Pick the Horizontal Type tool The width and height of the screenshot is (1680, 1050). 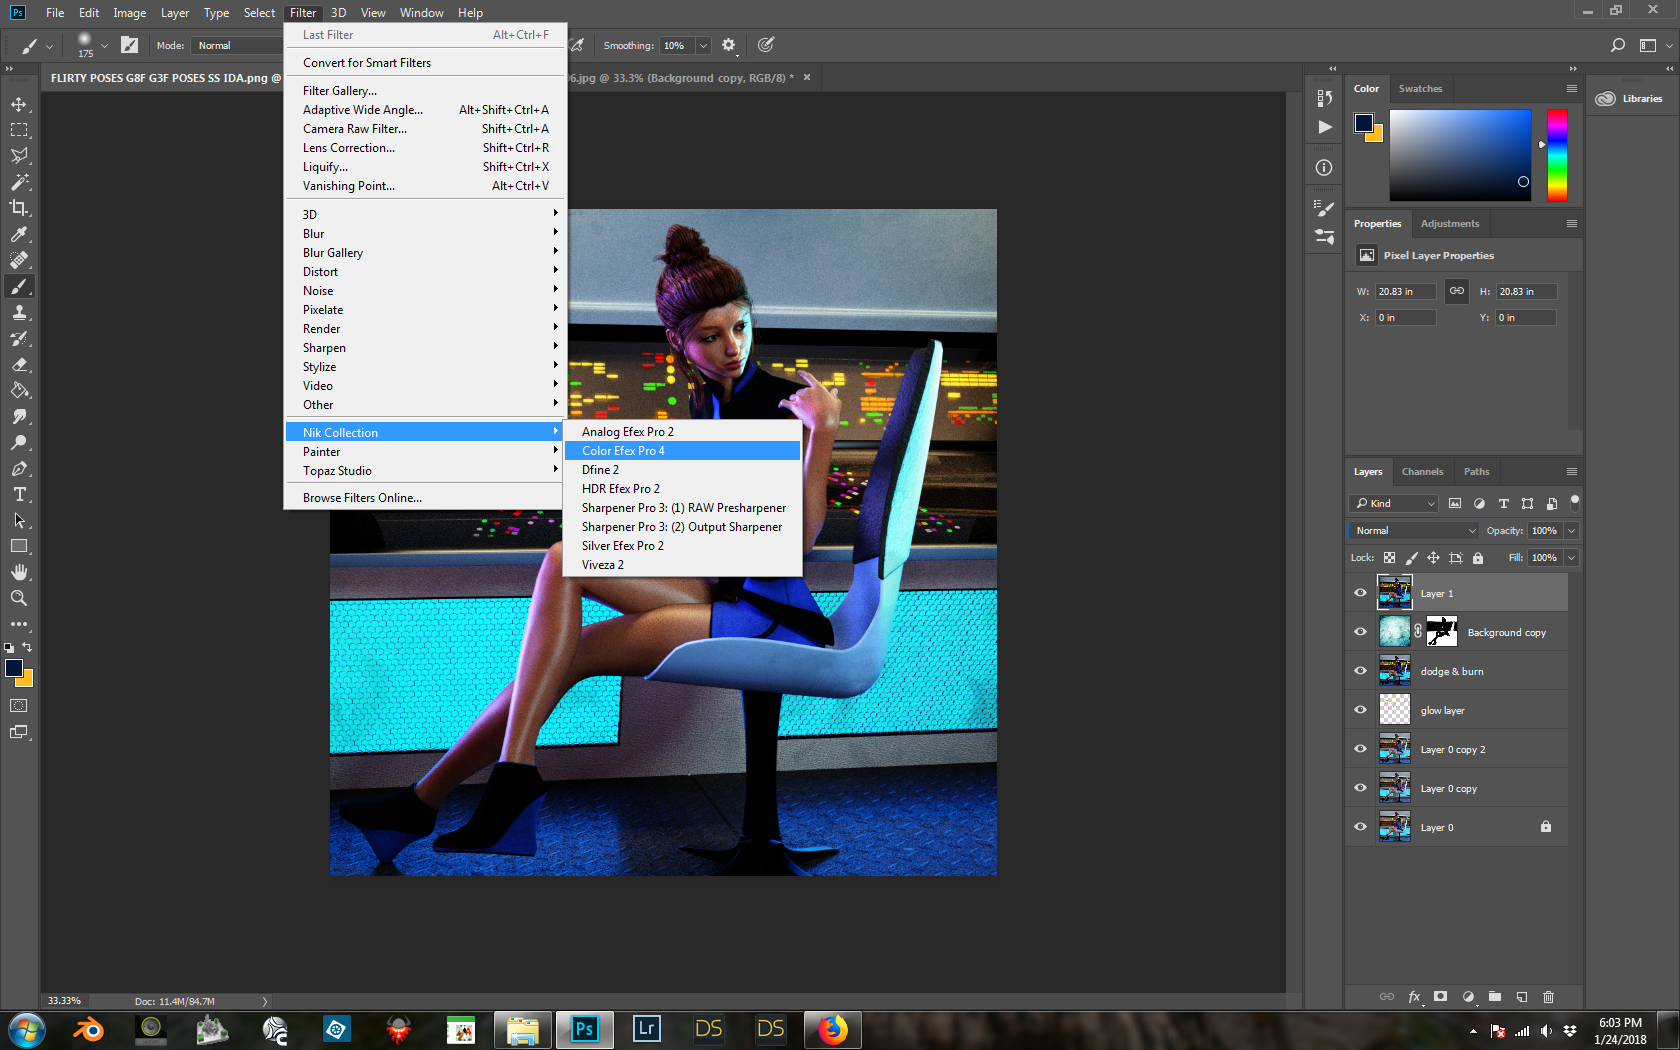pyautogui.click(x=19, y=495)
